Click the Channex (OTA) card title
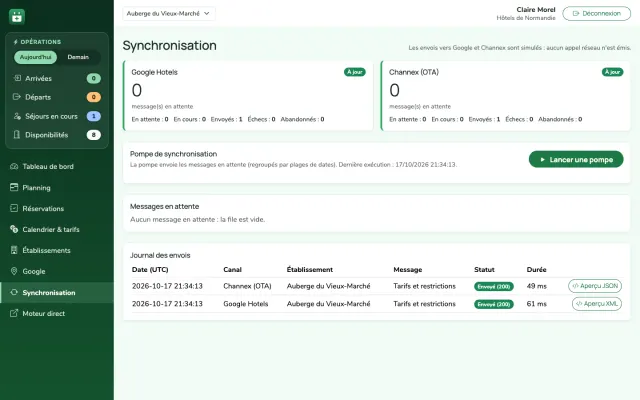The height and width of the screenshot is (400, 640). [413, 72]
